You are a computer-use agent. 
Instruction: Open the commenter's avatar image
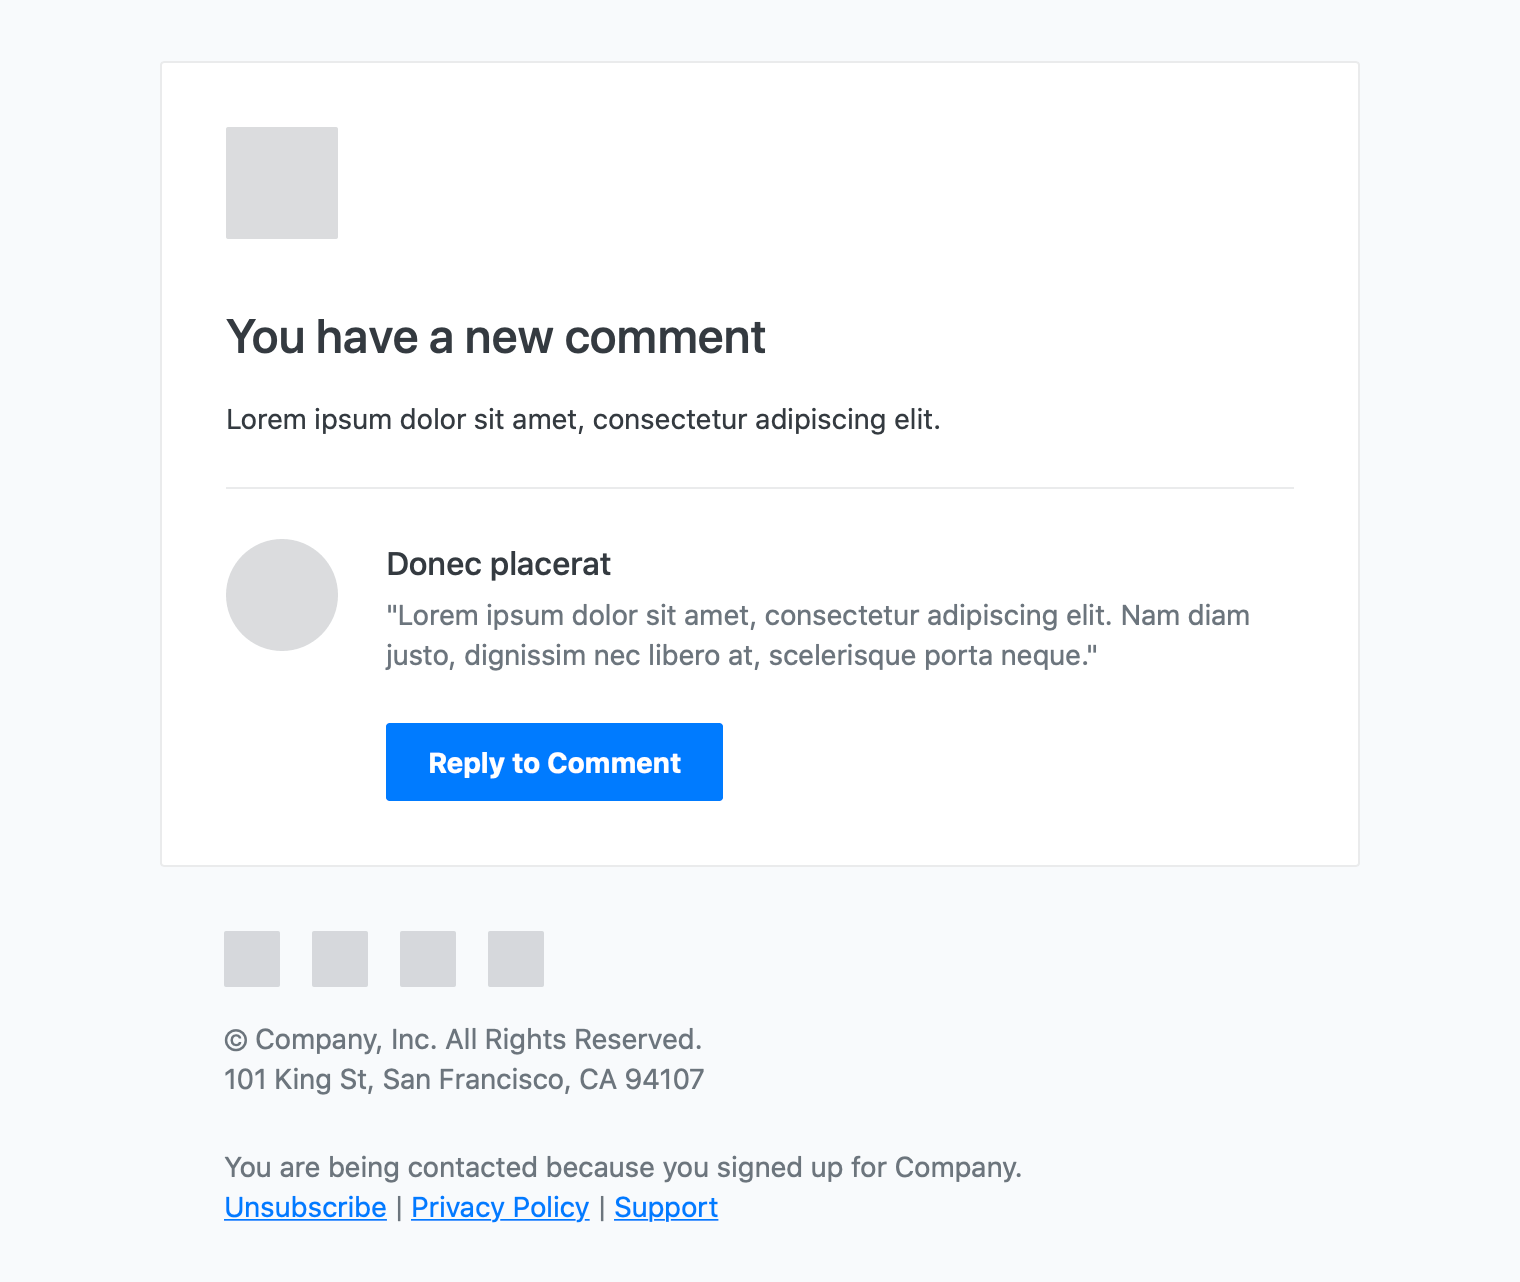click(x=281, y=594)
